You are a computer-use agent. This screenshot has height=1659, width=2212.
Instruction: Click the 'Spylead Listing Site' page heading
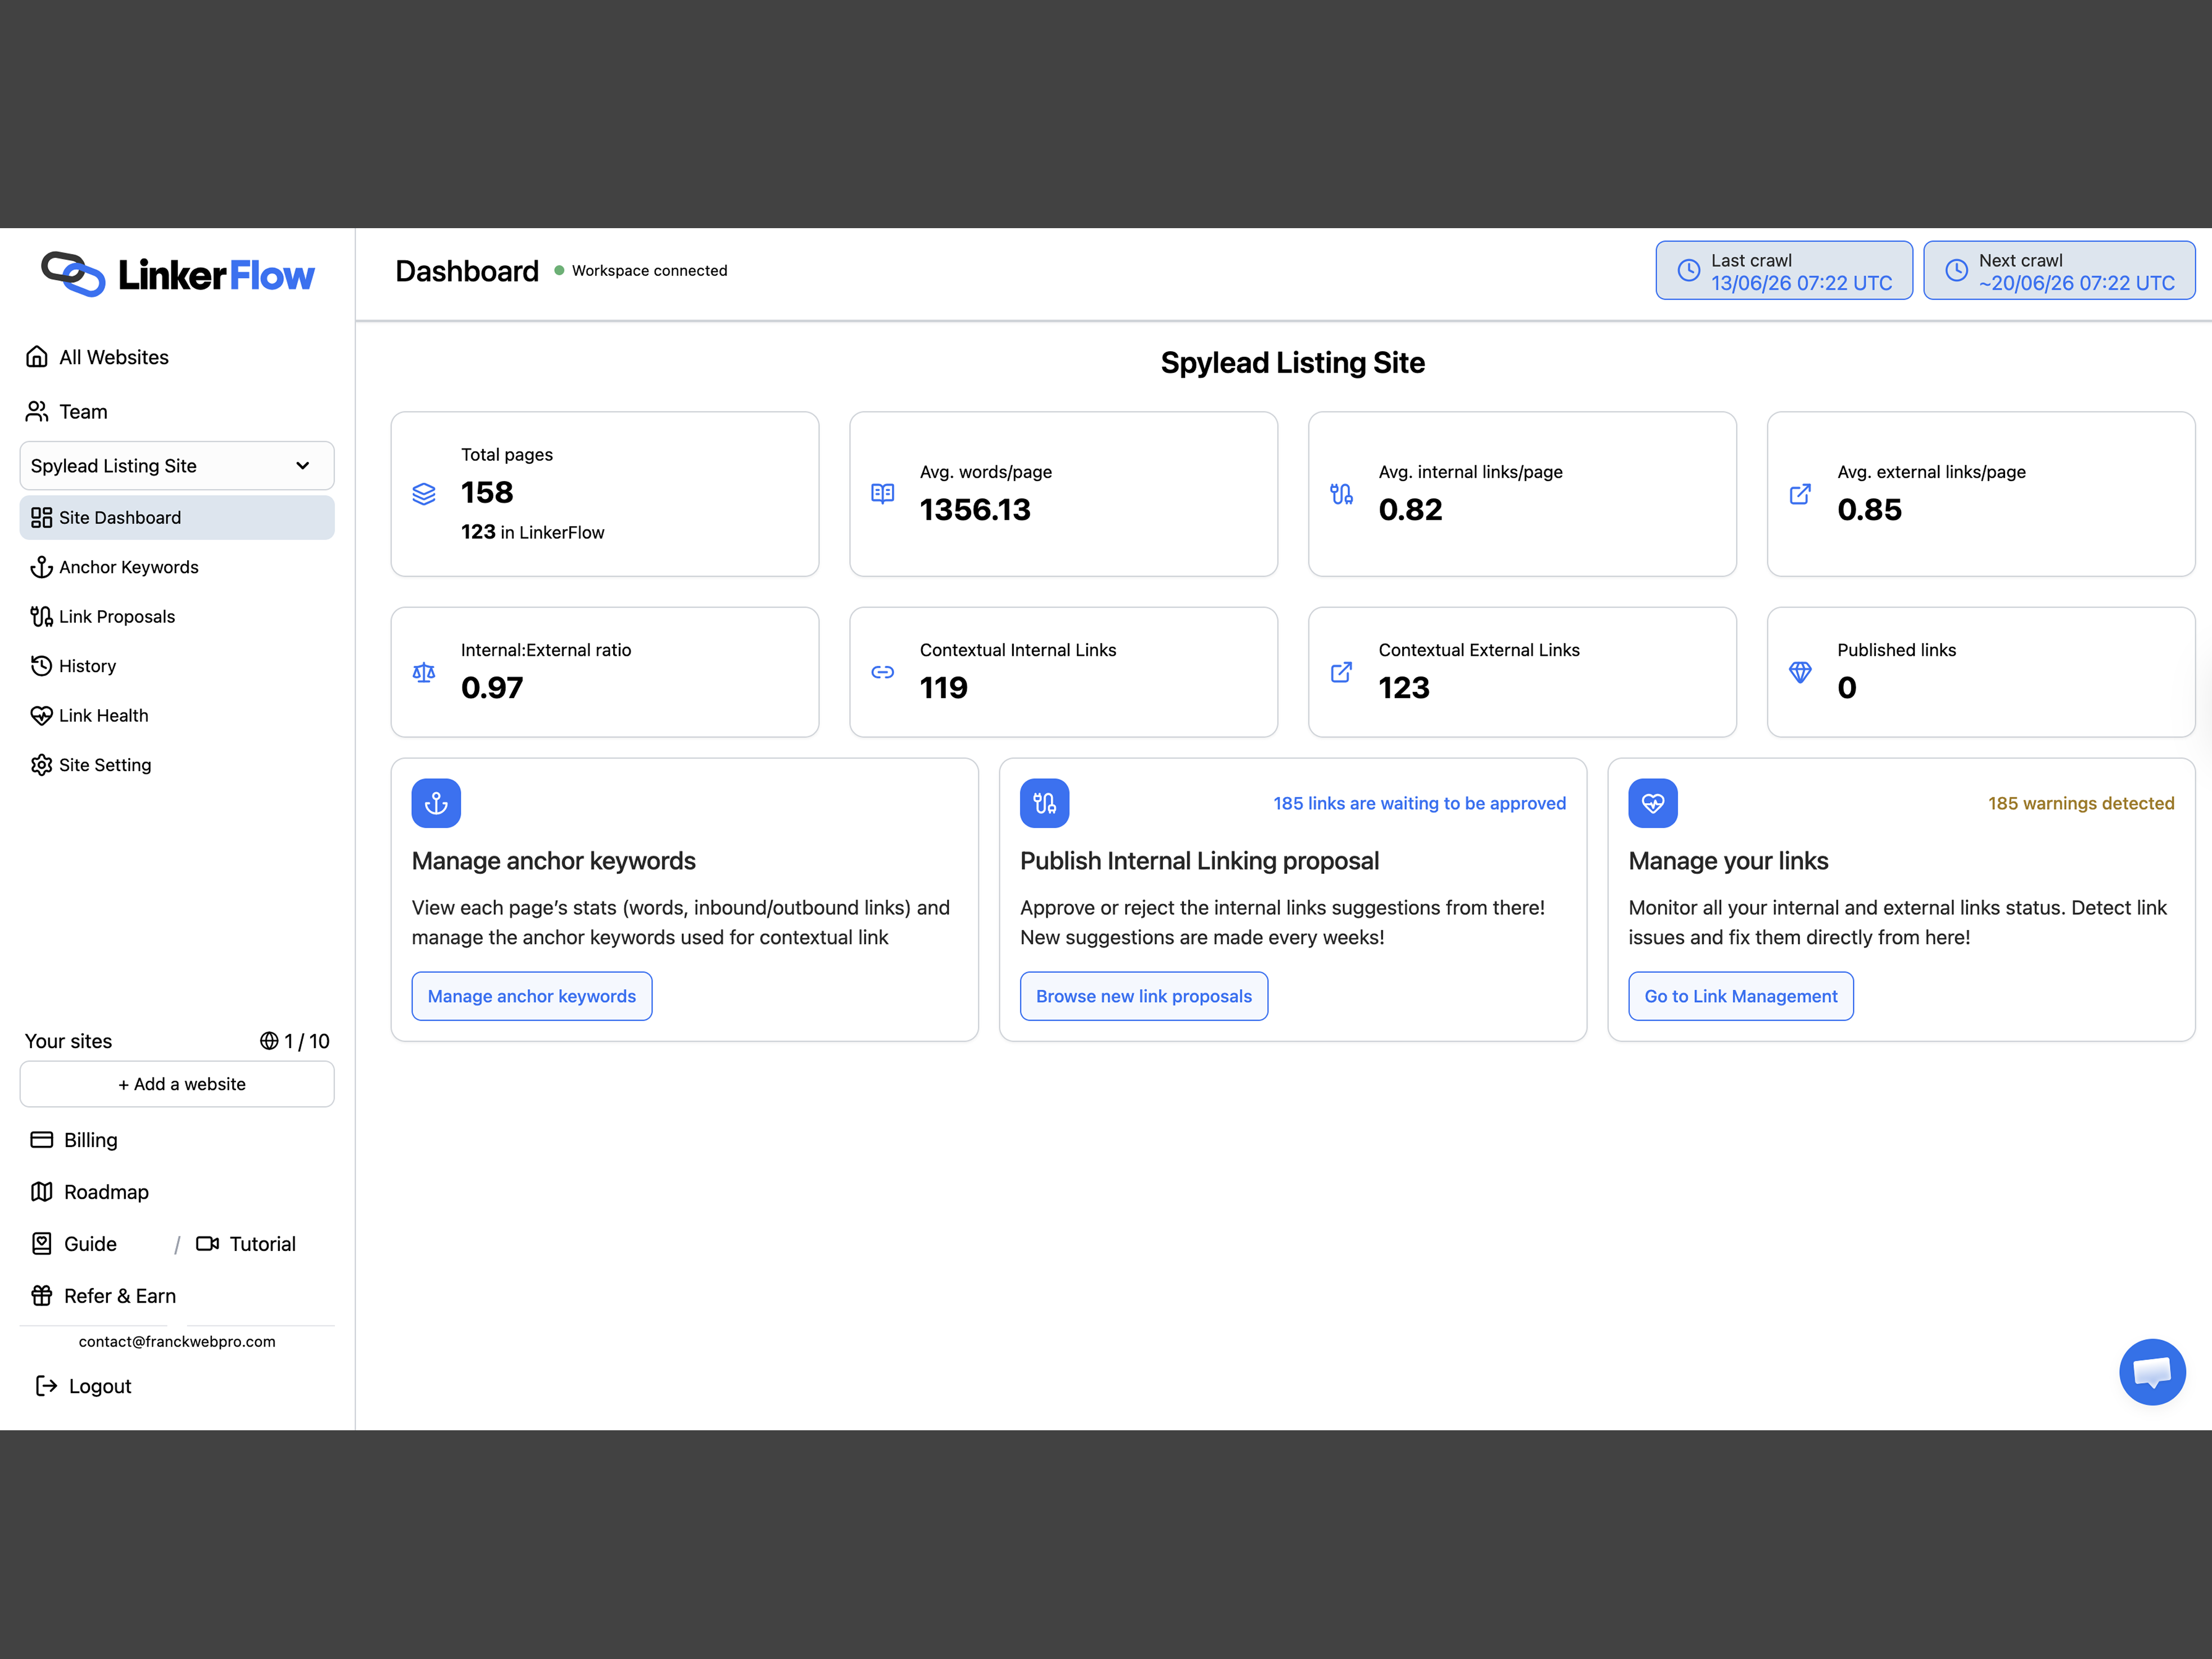click(1293, 362)
